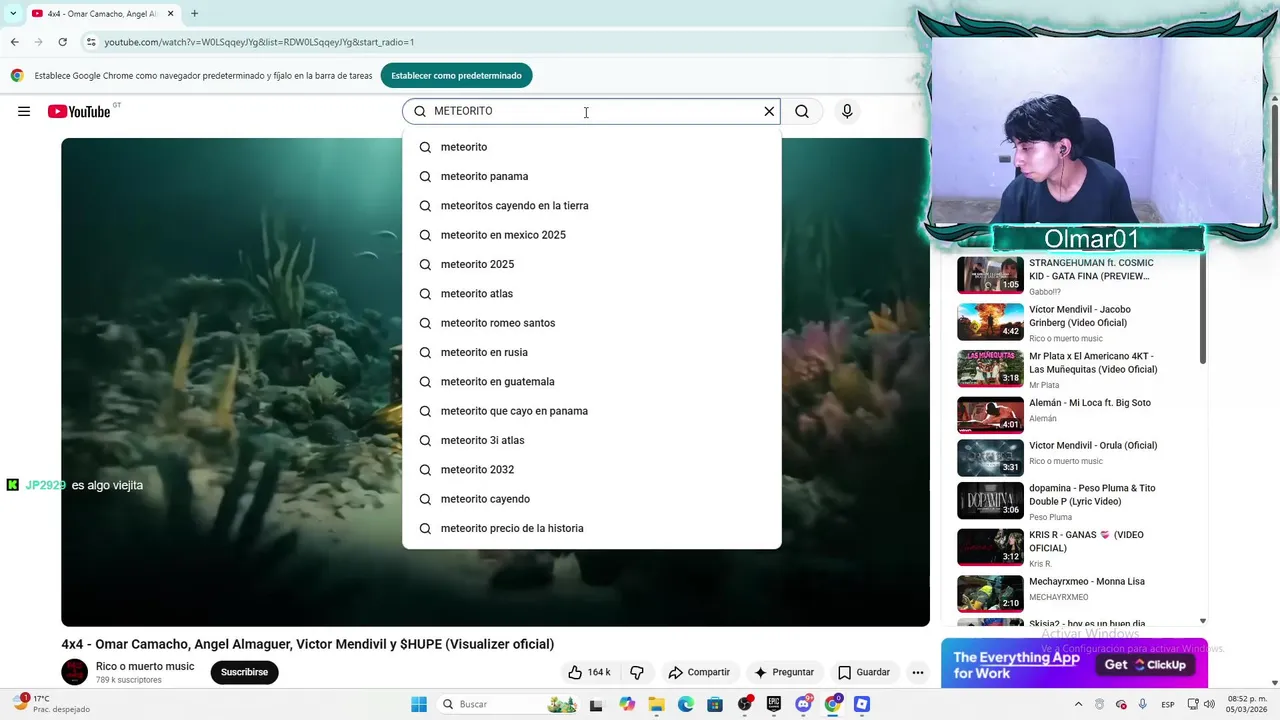Show hidden system tray icons
The image size is (1280, 720).
pyautogui.click(x=1078, y=704)
